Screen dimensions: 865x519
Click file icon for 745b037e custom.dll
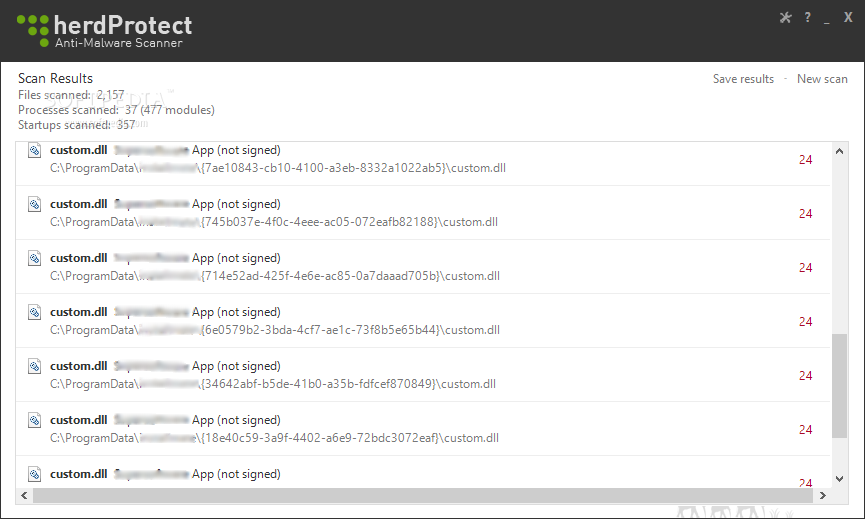pos(35,204)
